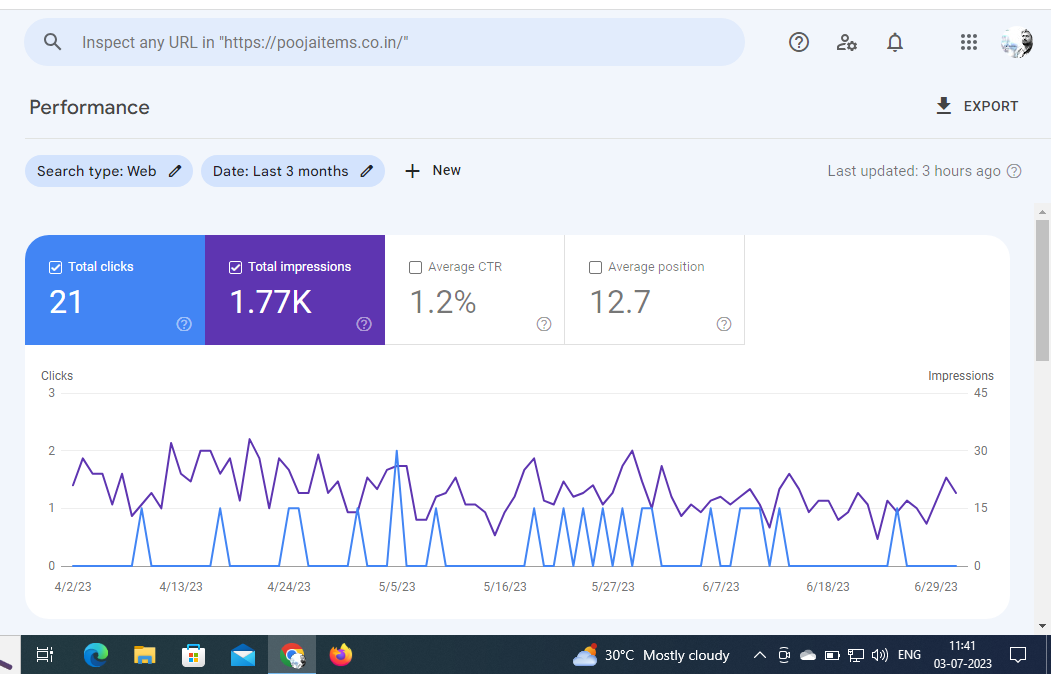Click the search magnifier in URL inspect bar
The width and height of the screenshot is (1051, 674).
tap(52, 42)
